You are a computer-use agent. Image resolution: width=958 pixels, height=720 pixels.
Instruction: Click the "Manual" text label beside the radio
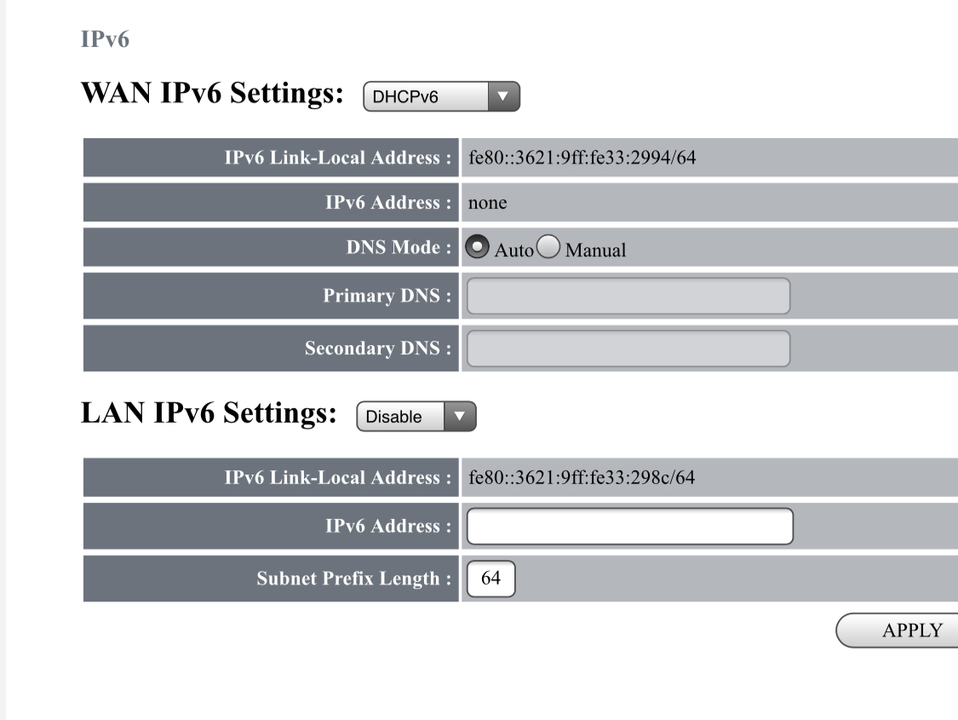[595, 250]
